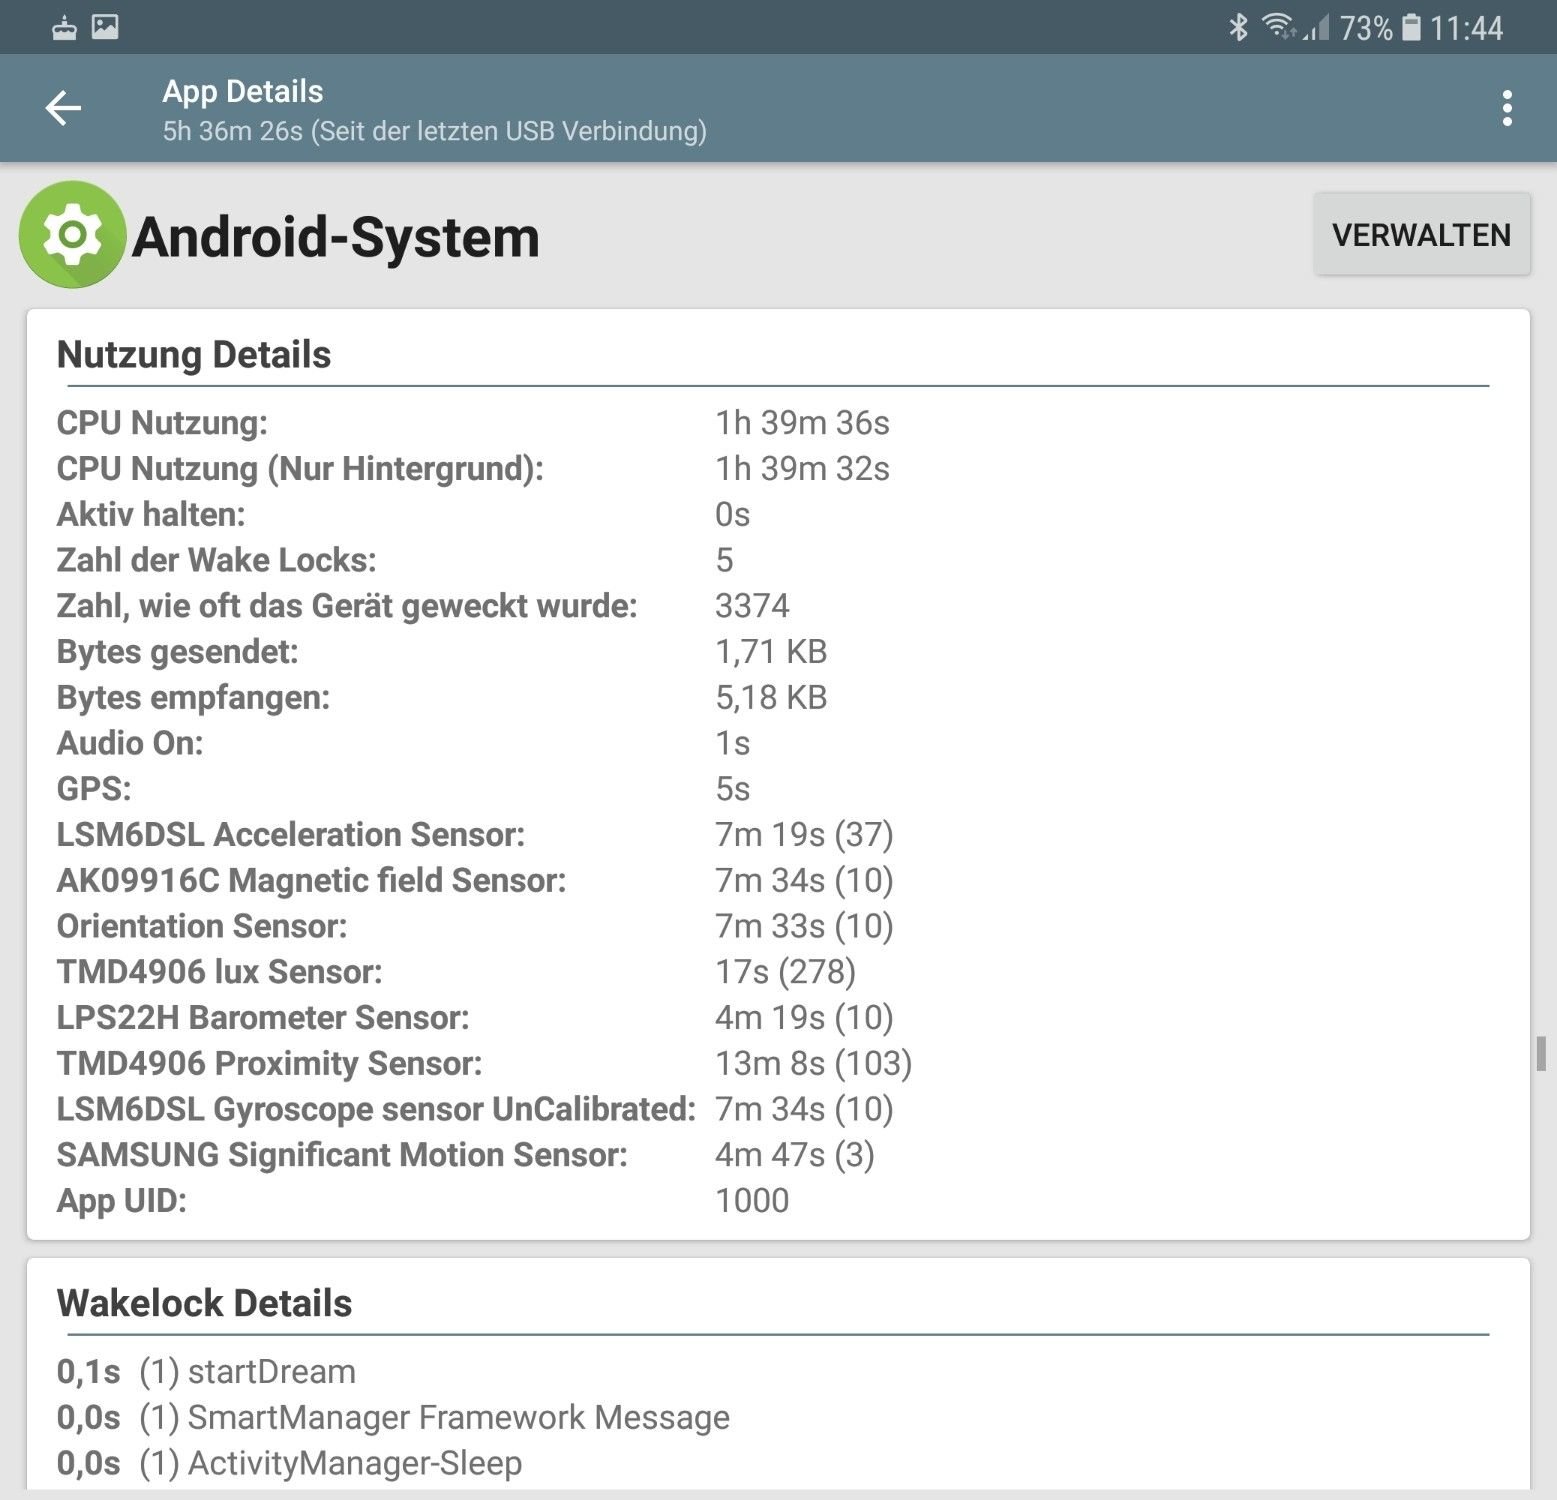Click the vertical scrollbar thumb at right edge
This screenshot has height=1500, width=1557.
click(x=1541, y=1055)
